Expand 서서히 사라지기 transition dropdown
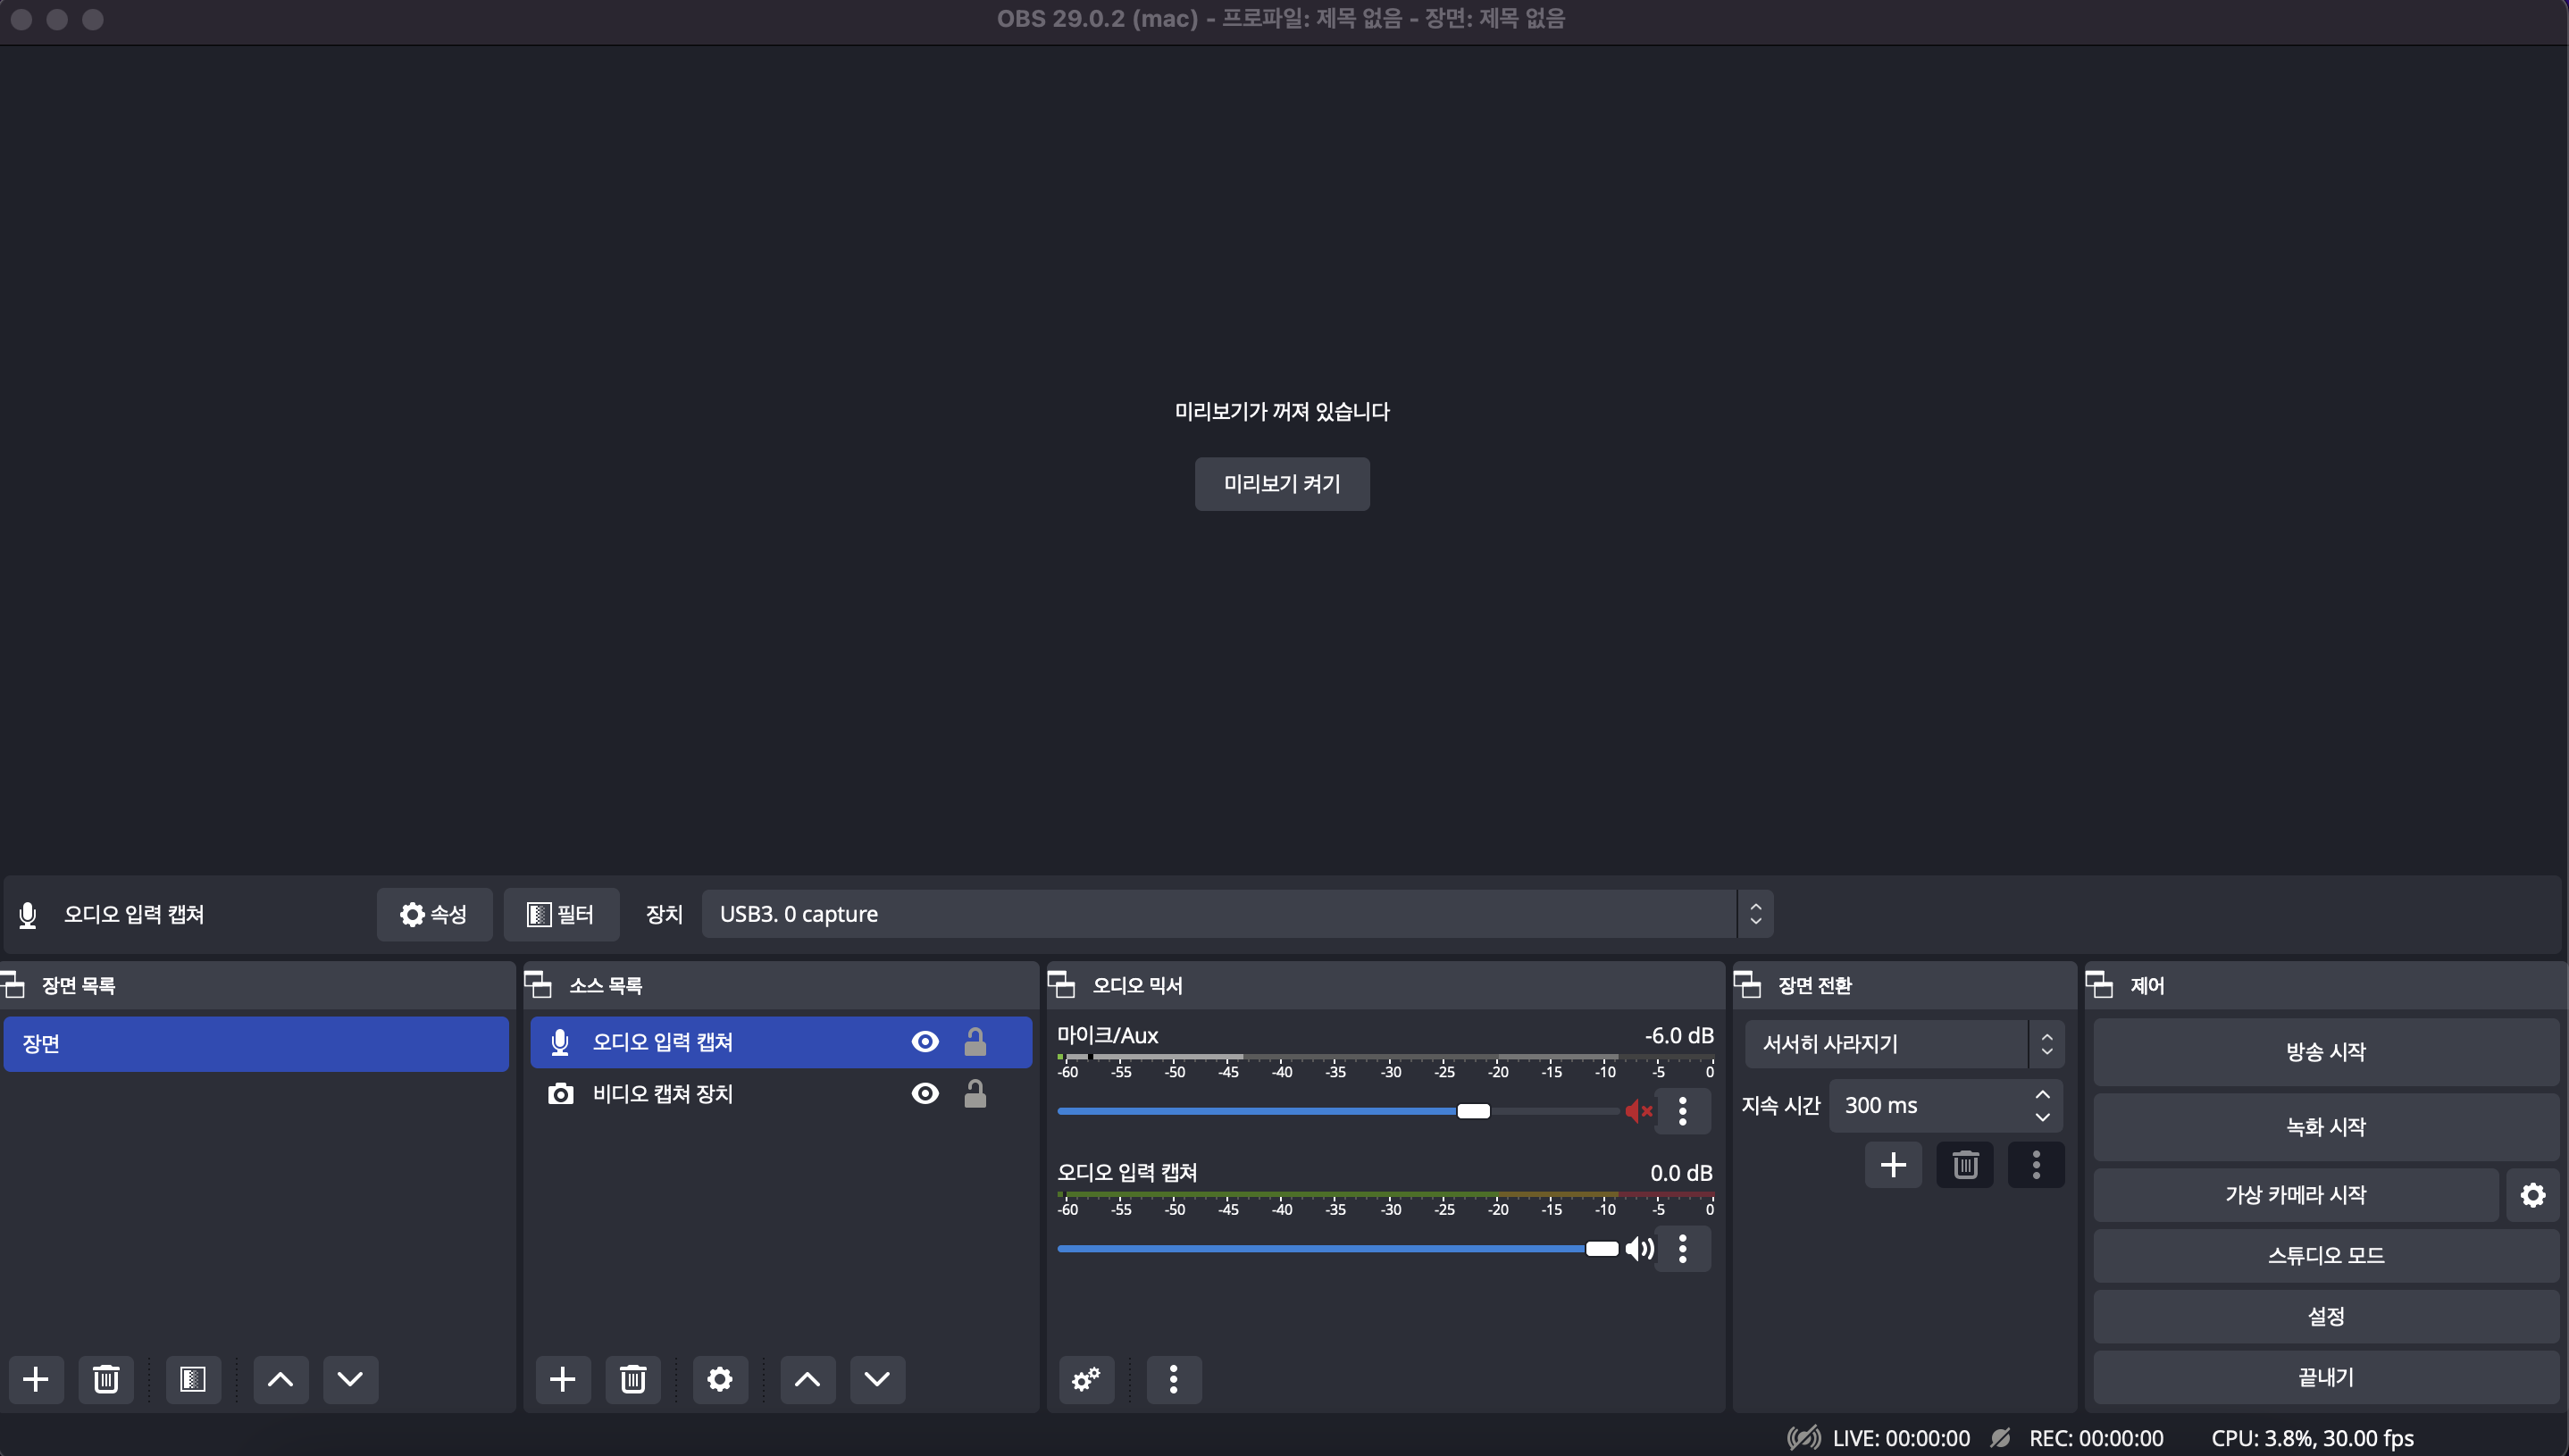The image size is (2569, 1456). pos(1903,1044)
